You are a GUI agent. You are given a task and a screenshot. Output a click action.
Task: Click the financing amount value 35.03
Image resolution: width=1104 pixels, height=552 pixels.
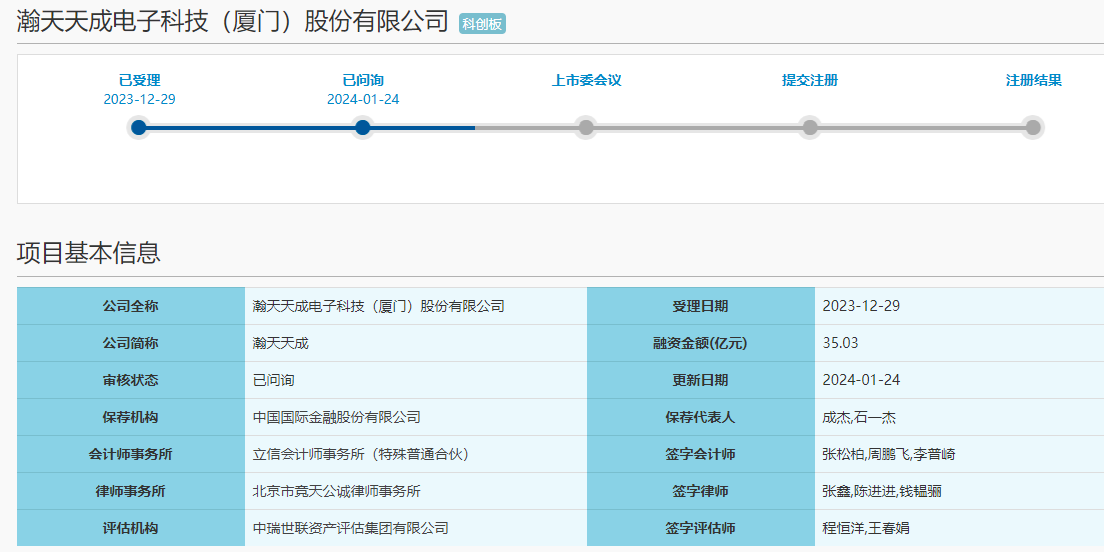(x=841, y=344)
